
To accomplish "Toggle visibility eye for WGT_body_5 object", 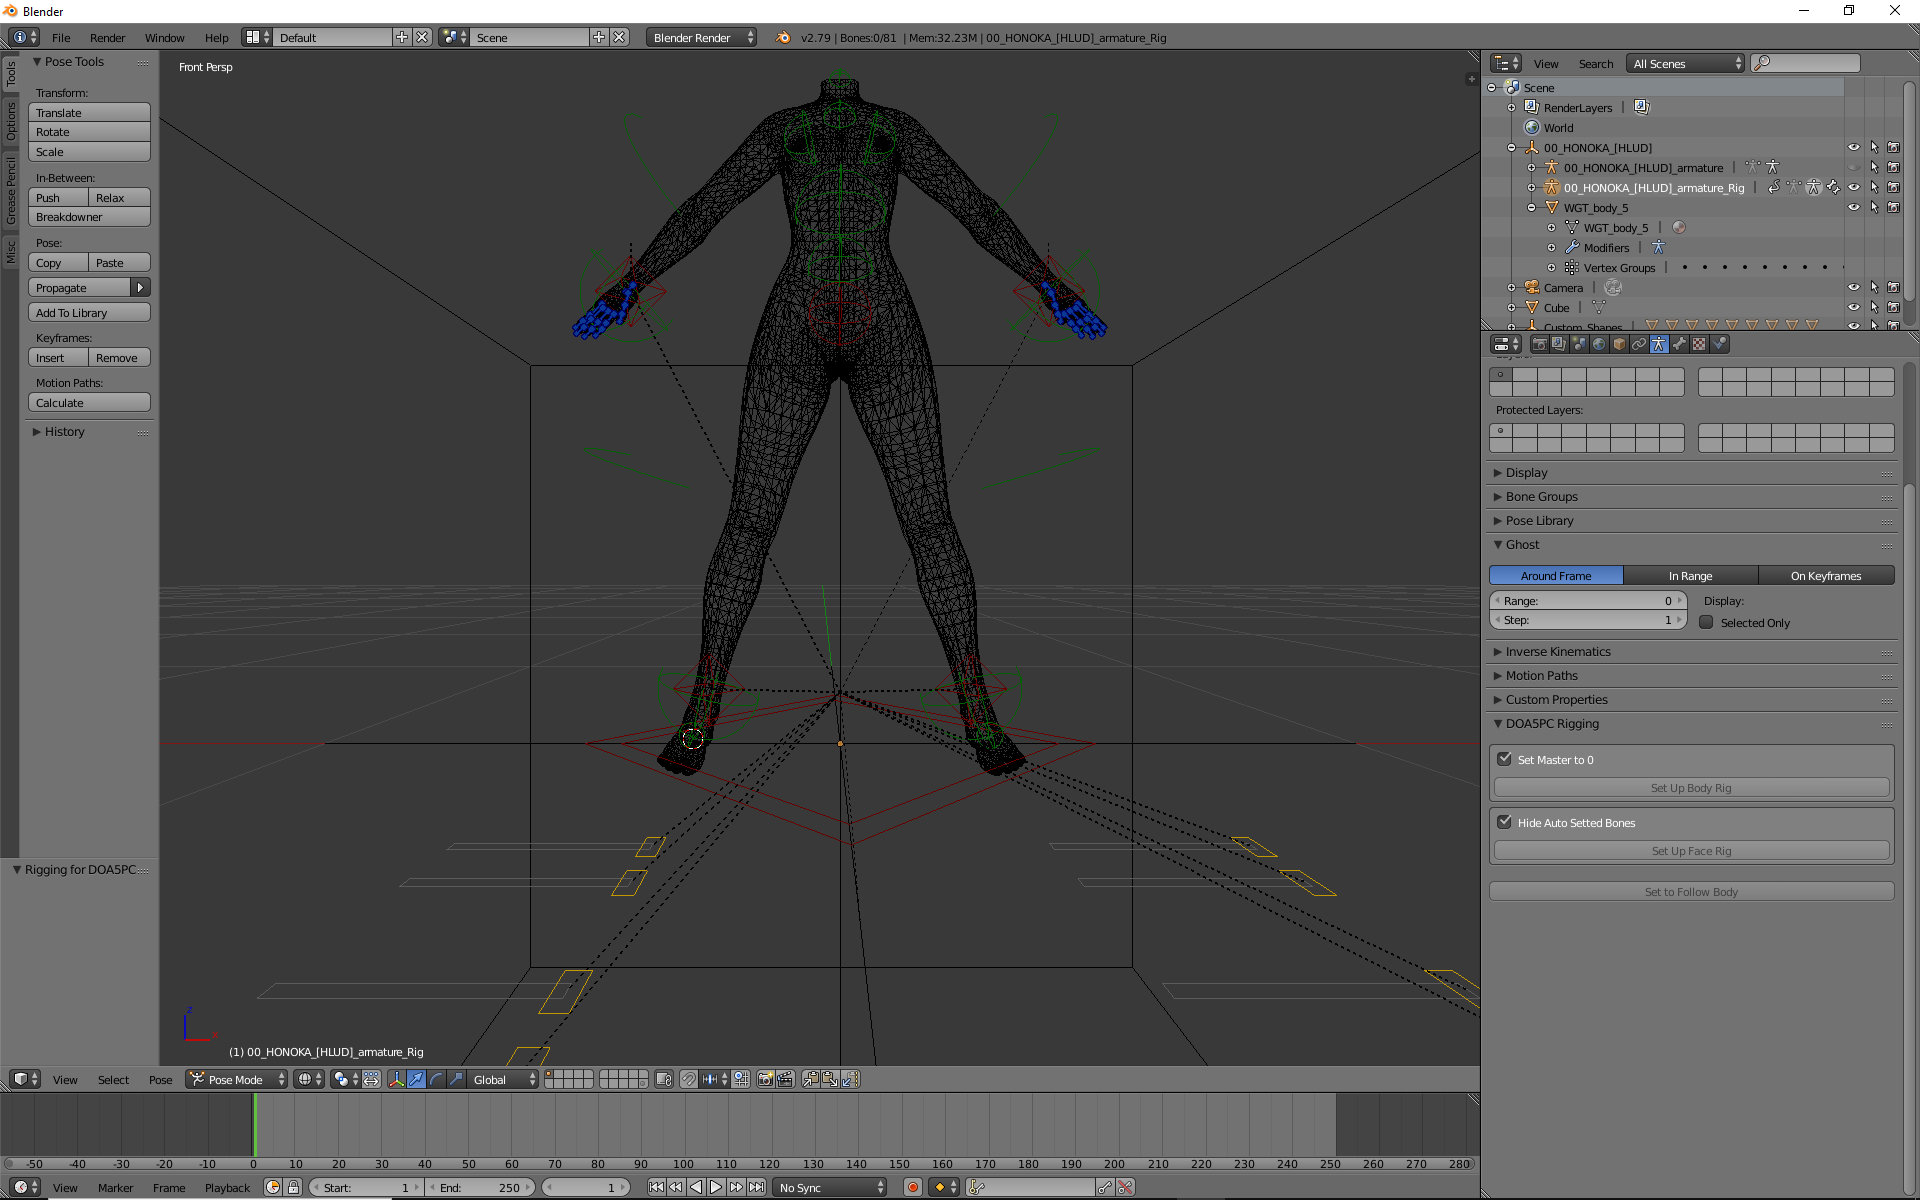I will coord(1853,207).
